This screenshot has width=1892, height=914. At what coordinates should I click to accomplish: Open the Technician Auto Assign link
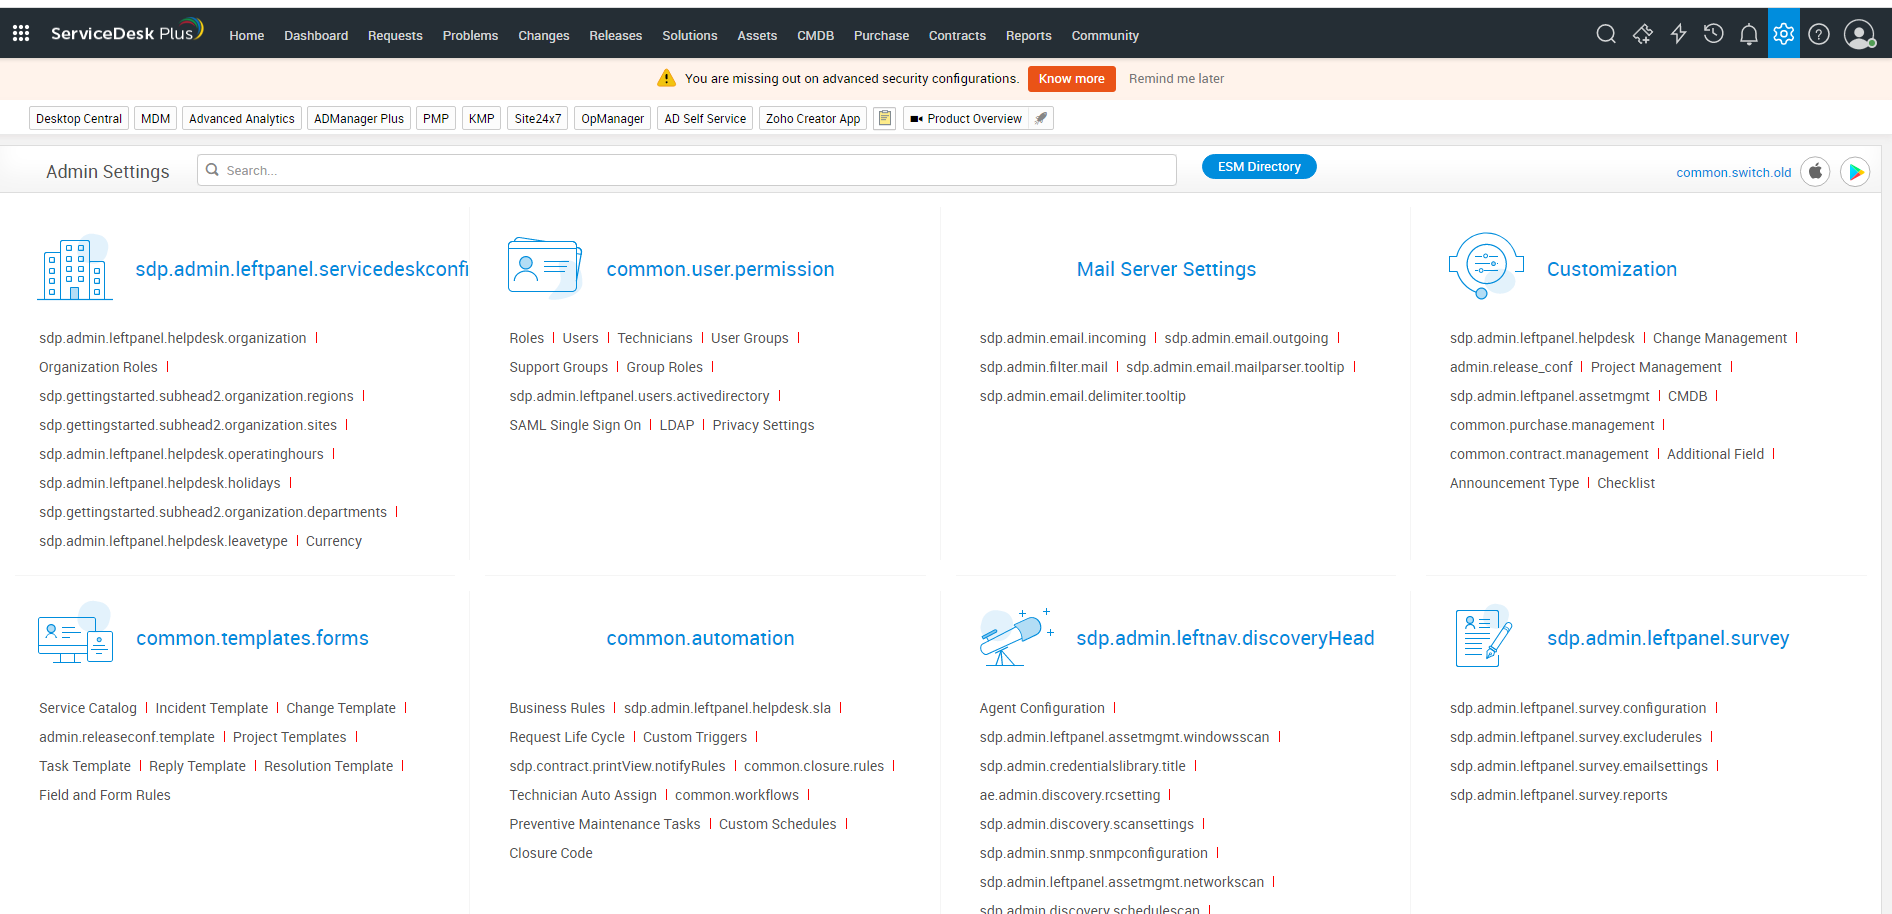pyautogui.click(x=583, y=795)
